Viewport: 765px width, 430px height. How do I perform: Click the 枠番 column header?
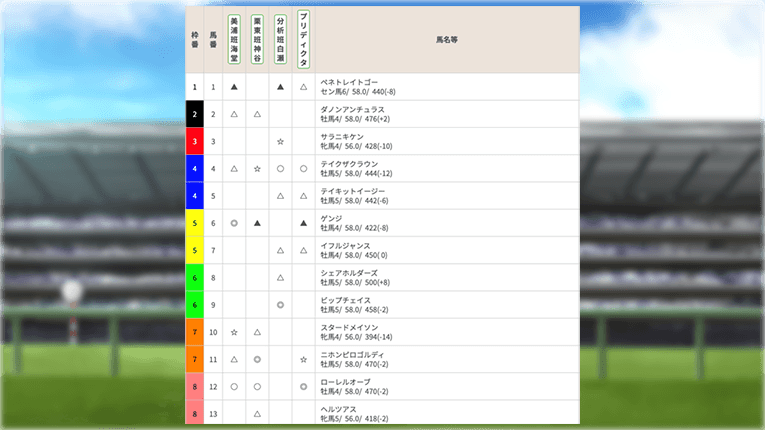tap(195, 40)
